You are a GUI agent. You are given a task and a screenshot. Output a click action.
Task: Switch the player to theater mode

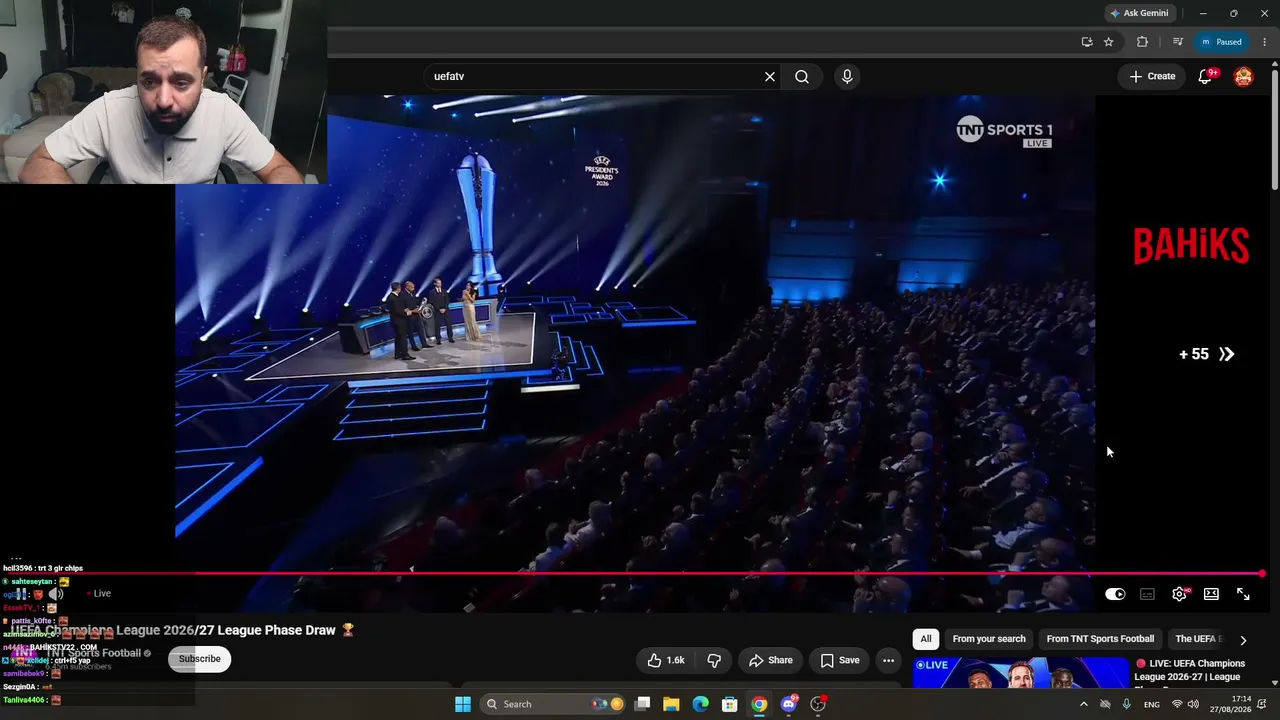[1211, 594]
